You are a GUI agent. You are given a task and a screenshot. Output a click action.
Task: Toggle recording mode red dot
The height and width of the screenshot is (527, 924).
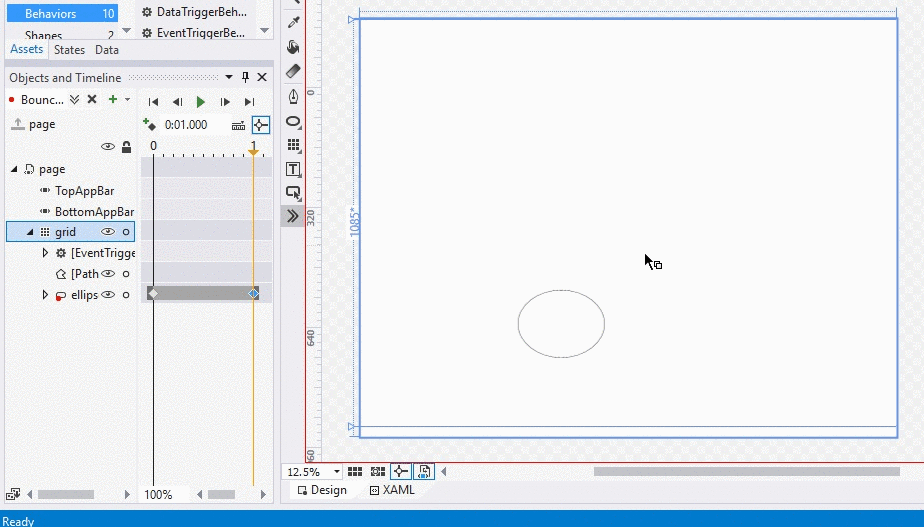point(11,100)
